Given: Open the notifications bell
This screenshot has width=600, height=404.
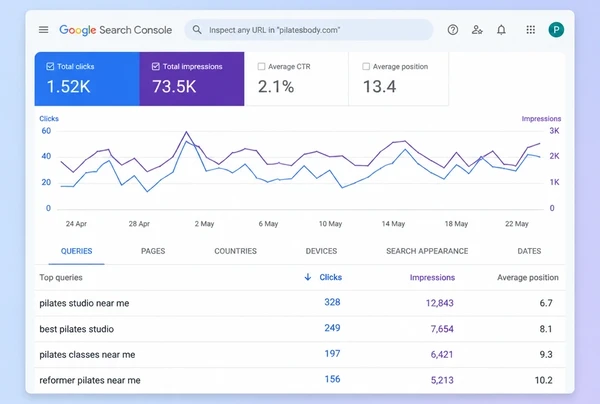Looking at the screenshot, I should click(501, 29).
